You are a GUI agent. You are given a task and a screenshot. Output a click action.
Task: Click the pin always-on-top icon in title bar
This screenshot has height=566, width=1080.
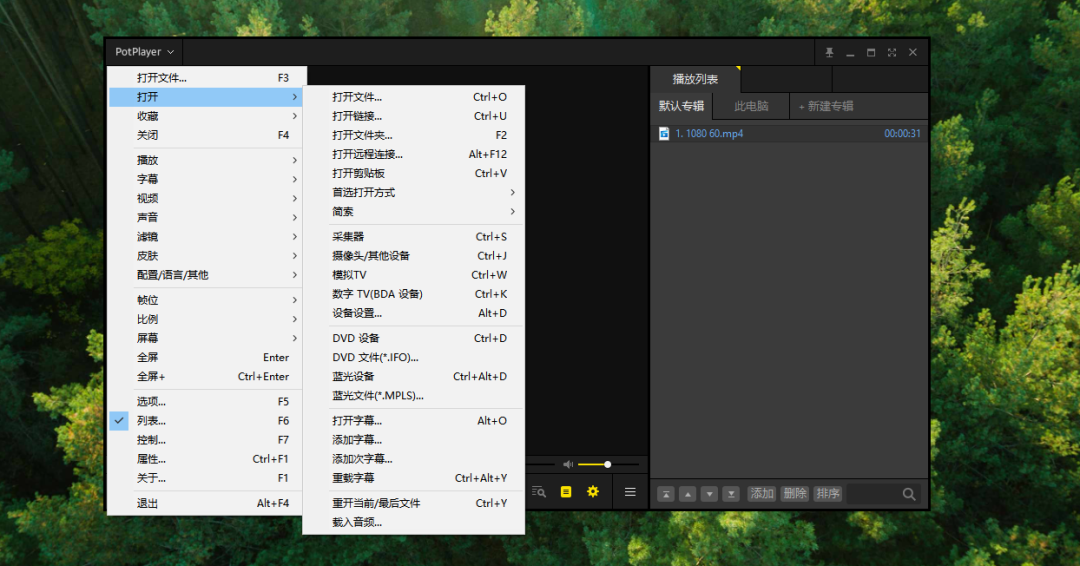click(x=829, y=52)
